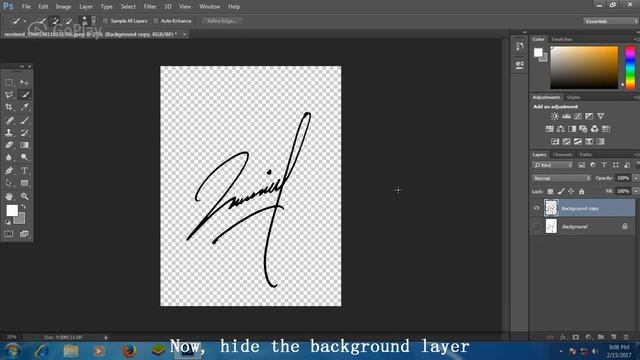This screenshot has width=640, height=360.
Task: Select the History Brush tool
Action: (x=24, y=133)
